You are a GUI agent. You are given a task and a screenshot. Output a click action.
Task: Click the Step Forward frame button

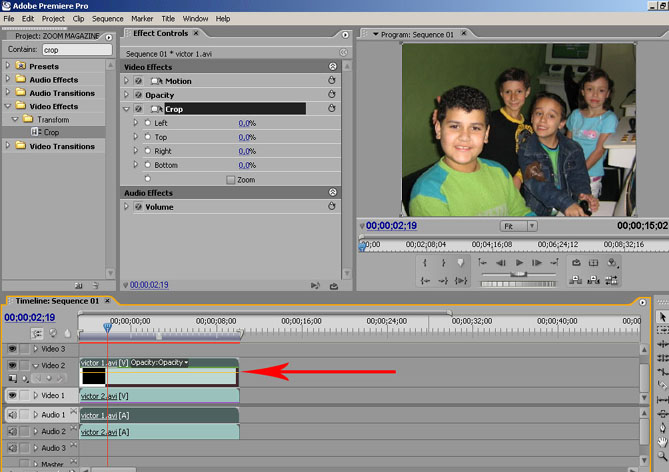538,263
